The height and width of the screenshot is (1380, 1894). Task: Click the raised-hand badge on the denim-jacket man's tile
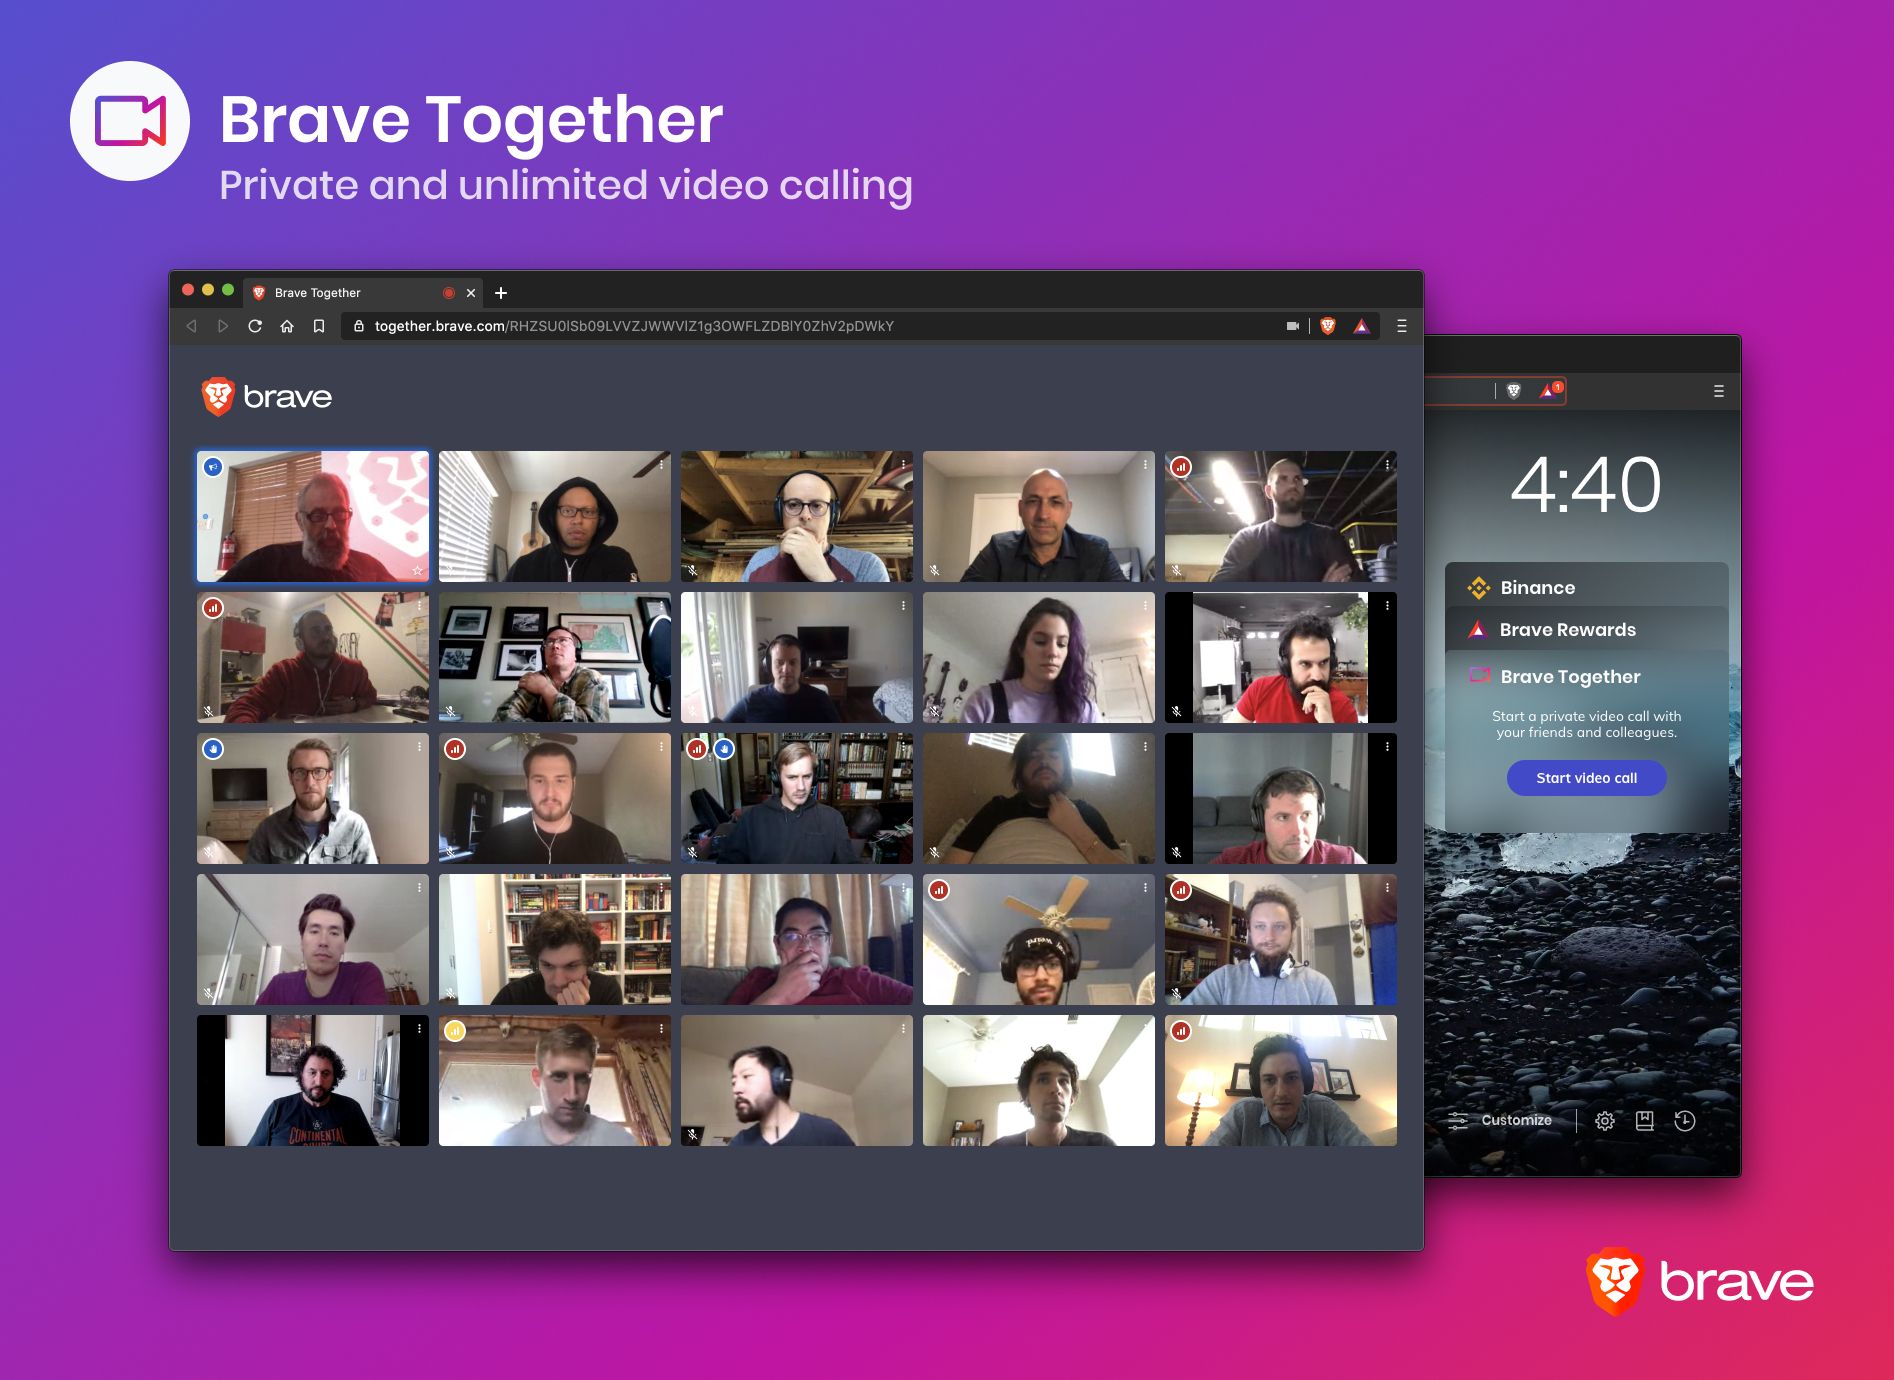click(x=213, y=749)
